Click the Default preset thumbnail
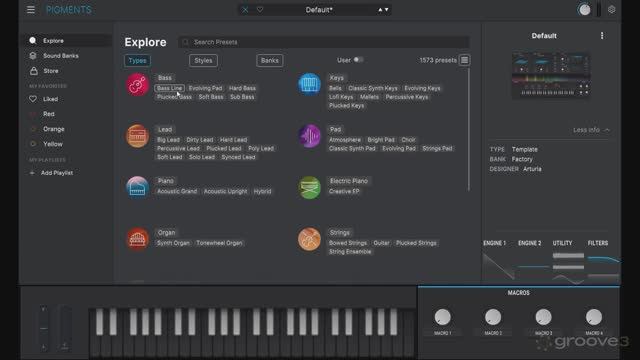This screenshot has height=360, width=640. coord(551,75)
